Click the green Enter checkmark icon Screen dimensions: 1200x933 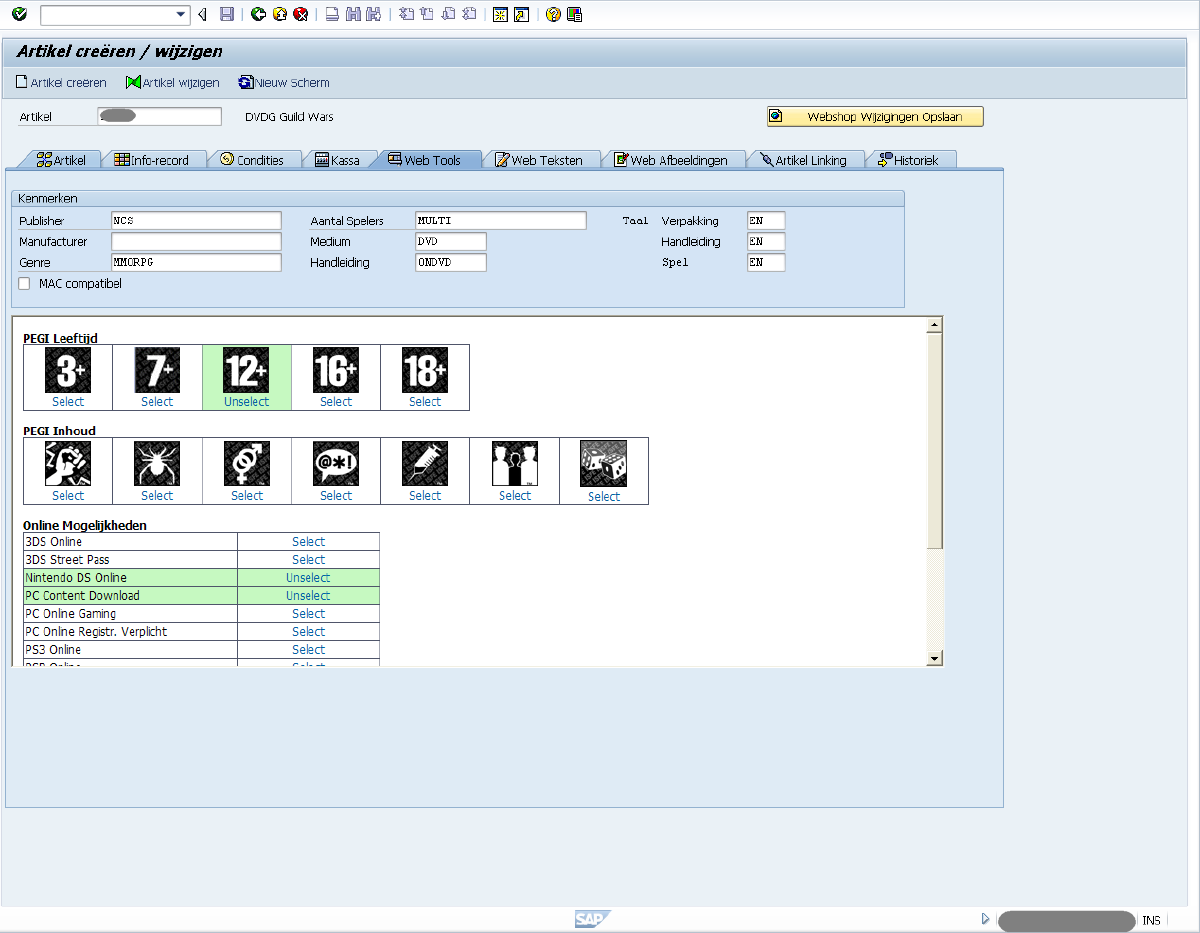click(x=19, y=14)
